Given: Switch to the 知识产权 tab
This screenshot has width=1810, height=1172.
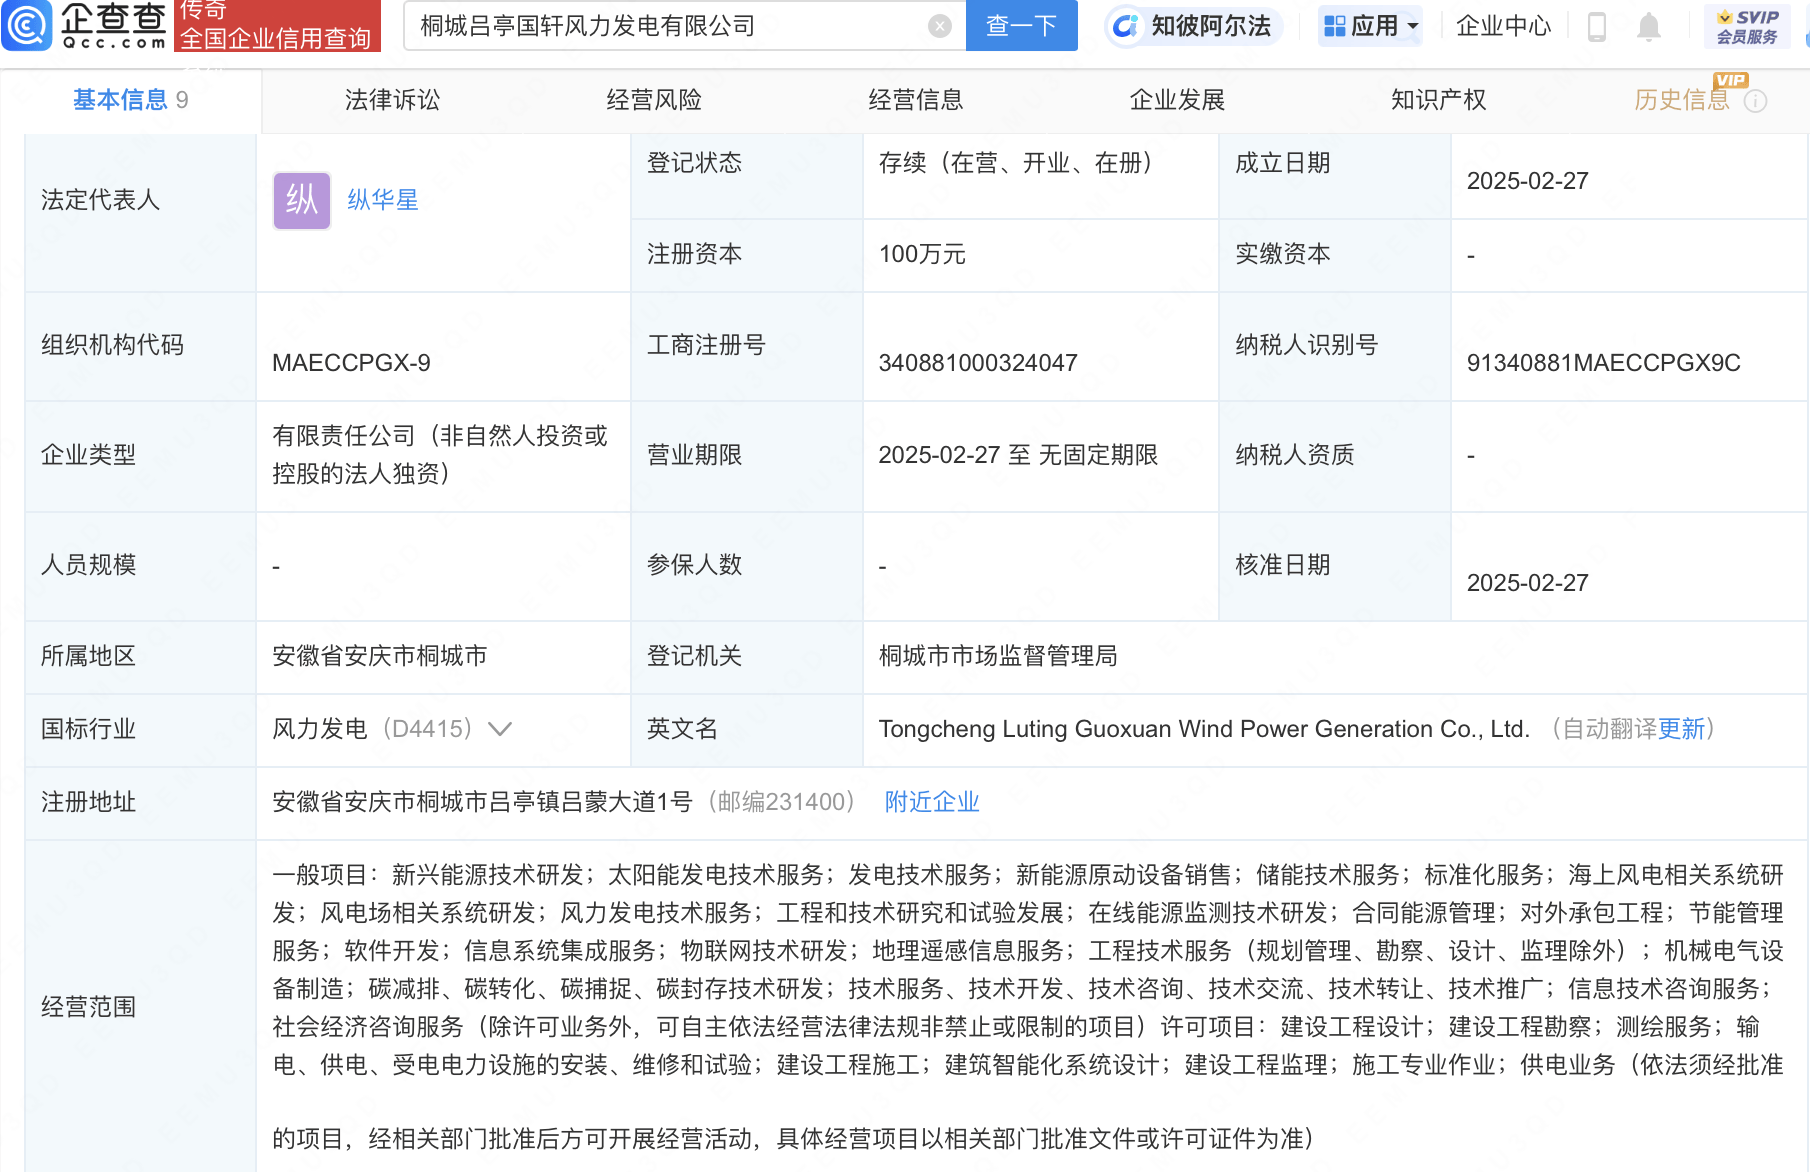Looking at the screenshot, I should 1439,100.
